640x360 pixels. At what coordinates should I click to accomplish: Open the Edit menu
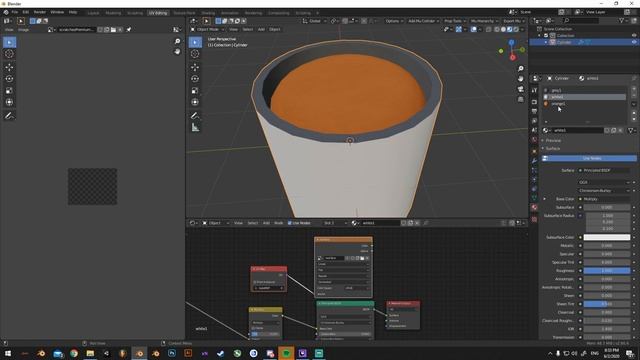point(26,12)
